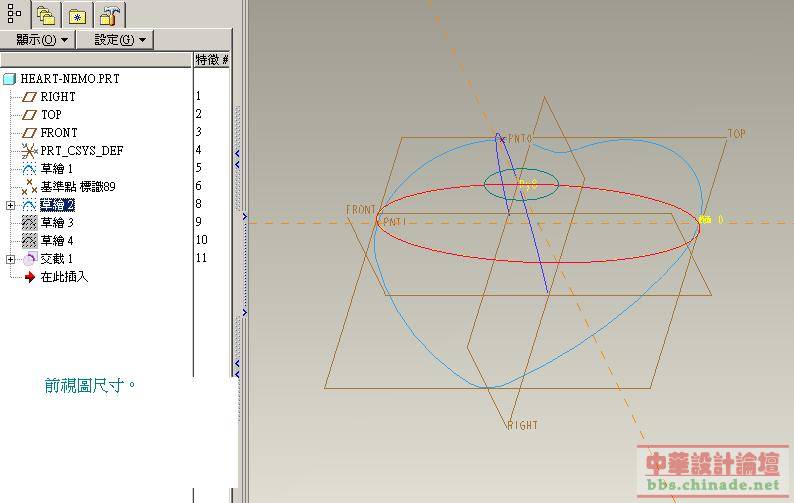This screenshot has width=794, height=503.
Task: Select the PNT0 datum point label
Action: pyautogui.click(x=520, y=138)
